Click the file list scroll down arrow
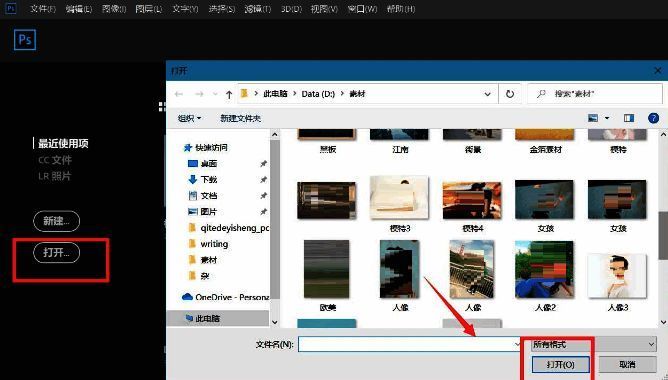This screenshot has width=668, height=380. [663, 322]
